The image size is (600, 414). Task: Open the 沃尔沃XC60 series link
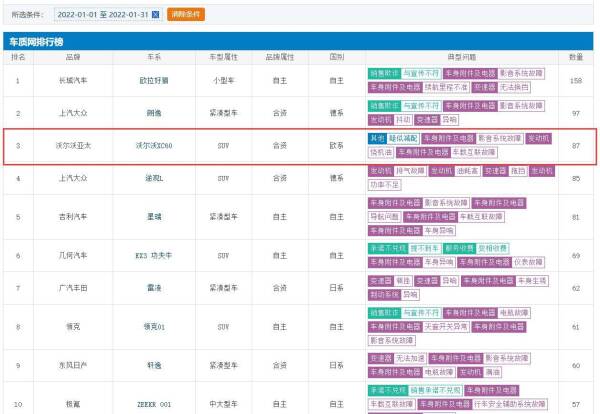pos(154,145)
